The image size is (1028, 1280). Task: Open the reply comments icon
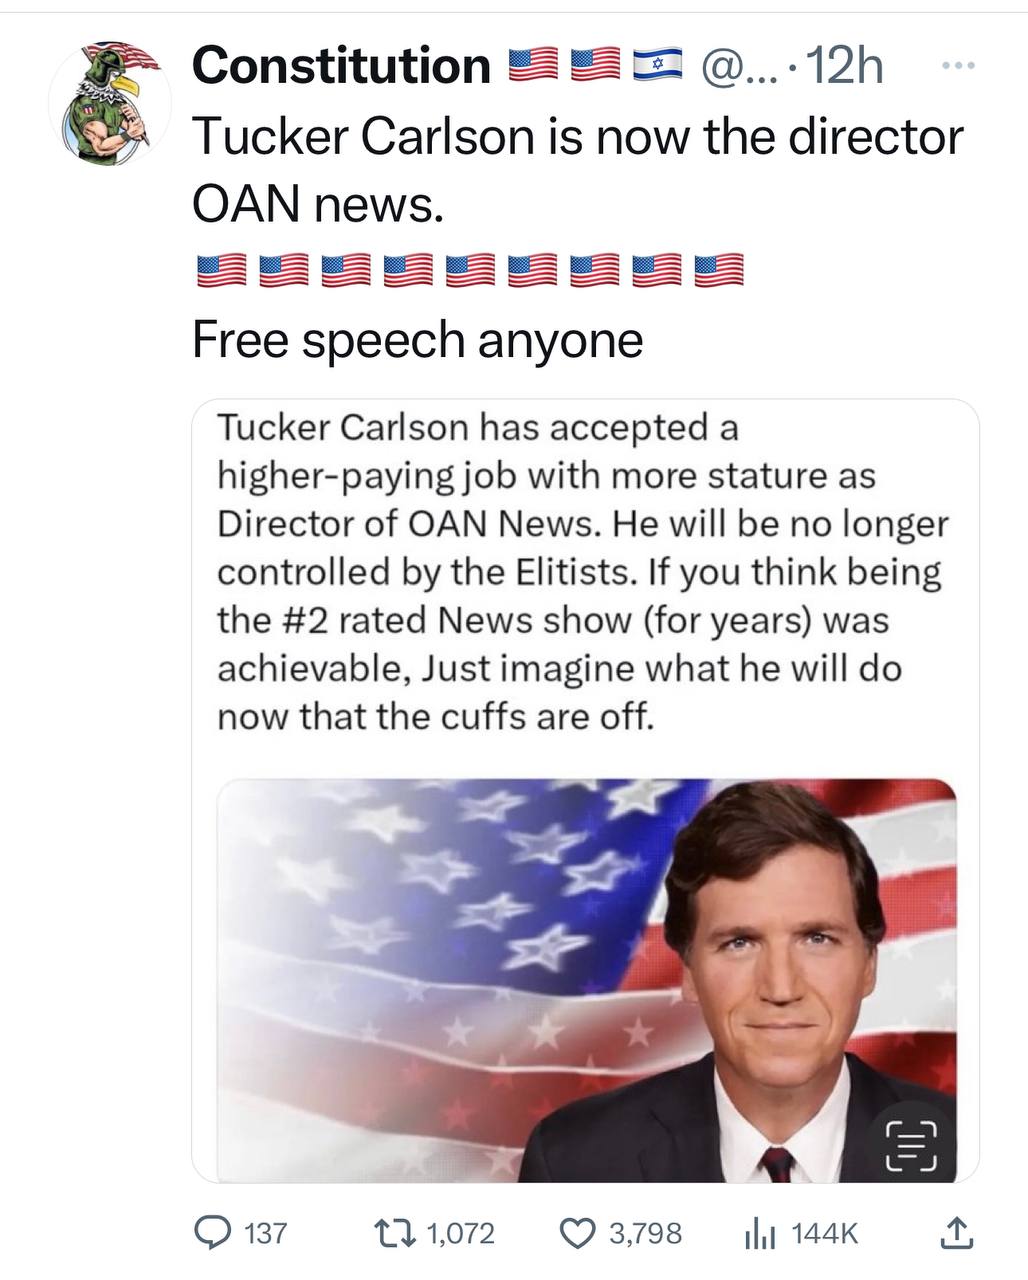tap(210, 1232)
